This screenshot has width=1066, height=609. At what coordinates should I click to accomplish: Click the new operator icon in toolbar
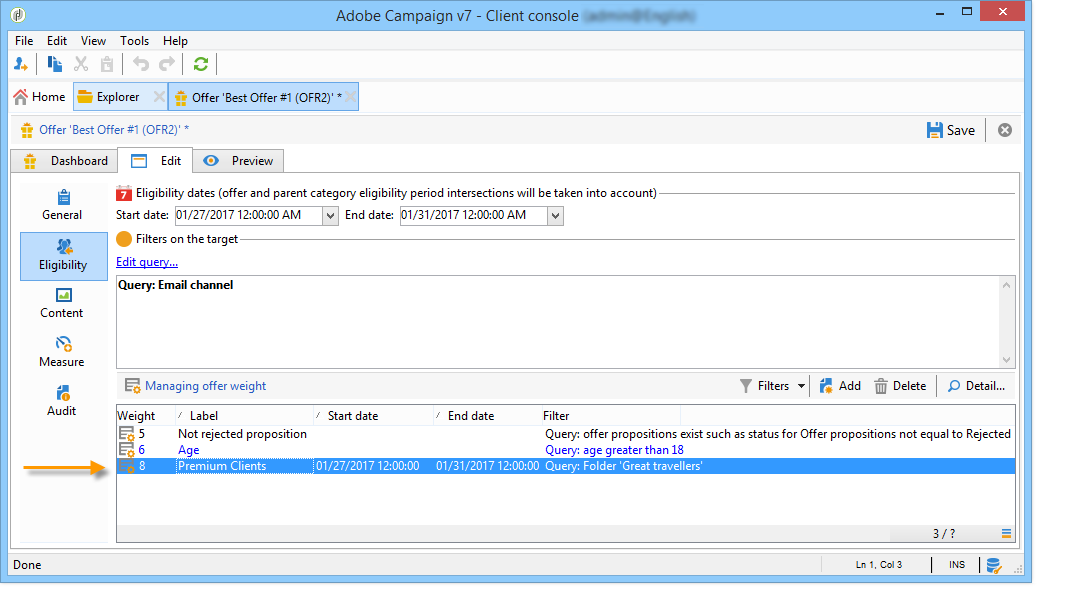(20, 65)
